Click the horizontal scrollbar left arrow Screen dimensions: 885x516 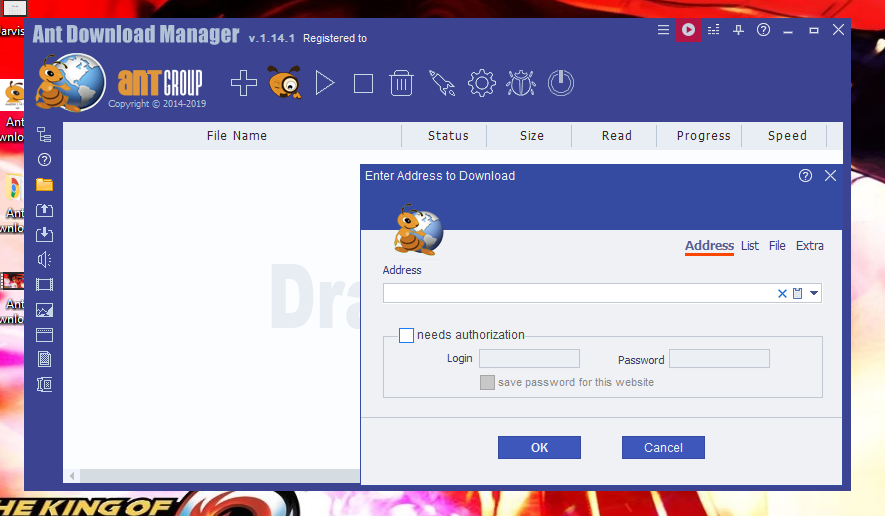click(72, 476)
